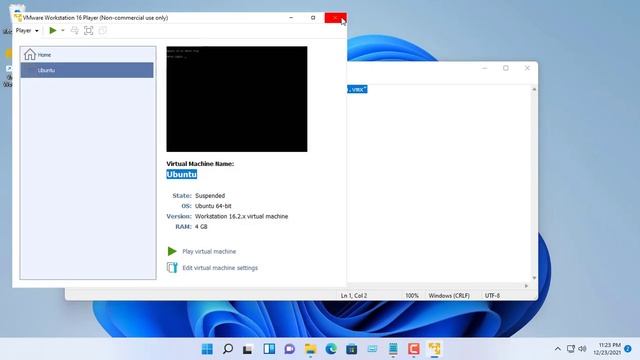640x360 pixels.
Task: Open Microsoft Store from the taskbar
Action: coord(351,349)
